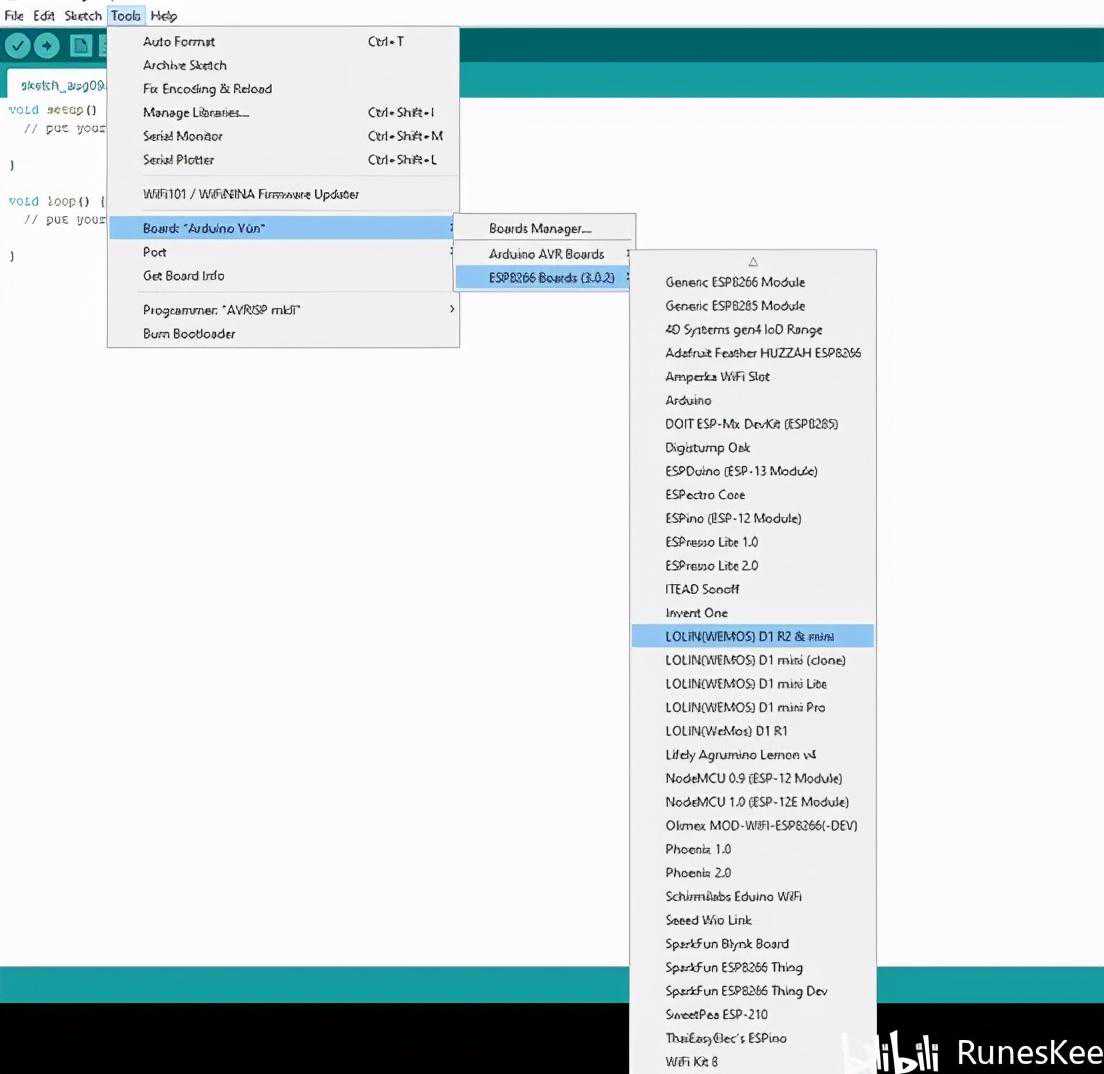Select Adafruit Feather HUZZAH ESP8266
Screen dimensions: 1104x1074
coord(753,353)
